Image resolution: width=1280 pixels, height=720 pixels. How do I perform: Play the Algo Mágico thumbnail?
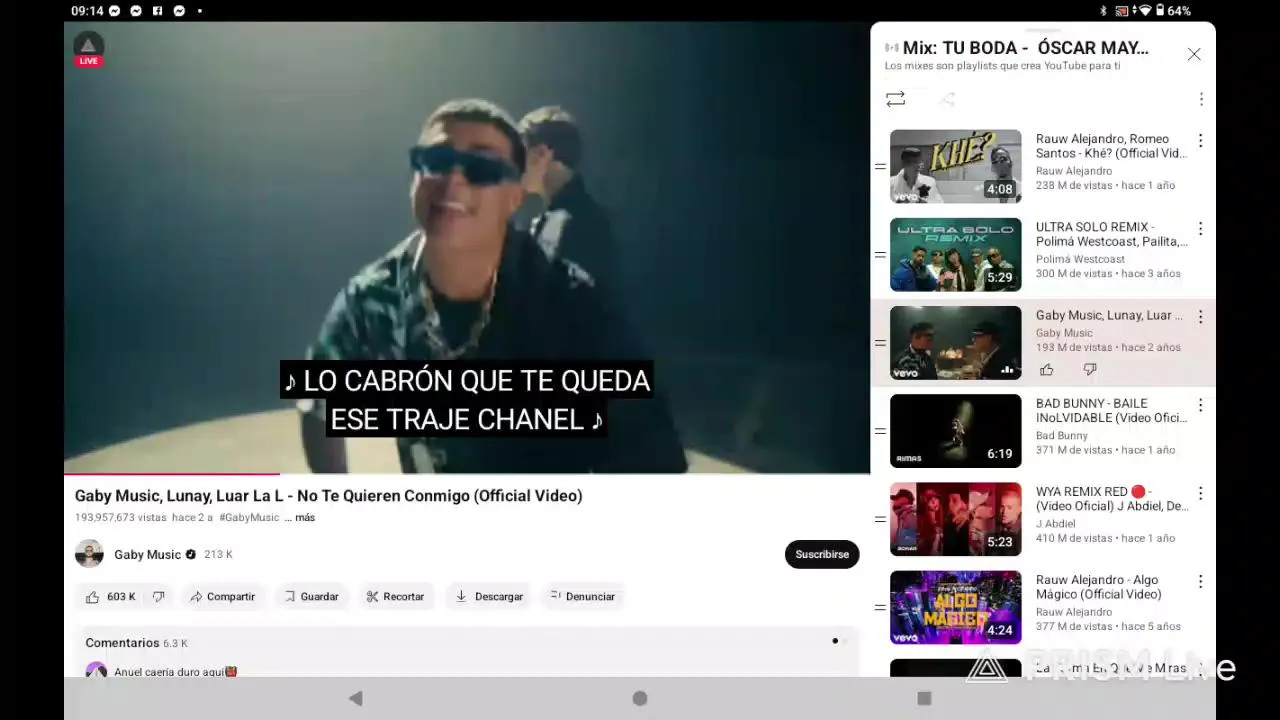point(956,607)
